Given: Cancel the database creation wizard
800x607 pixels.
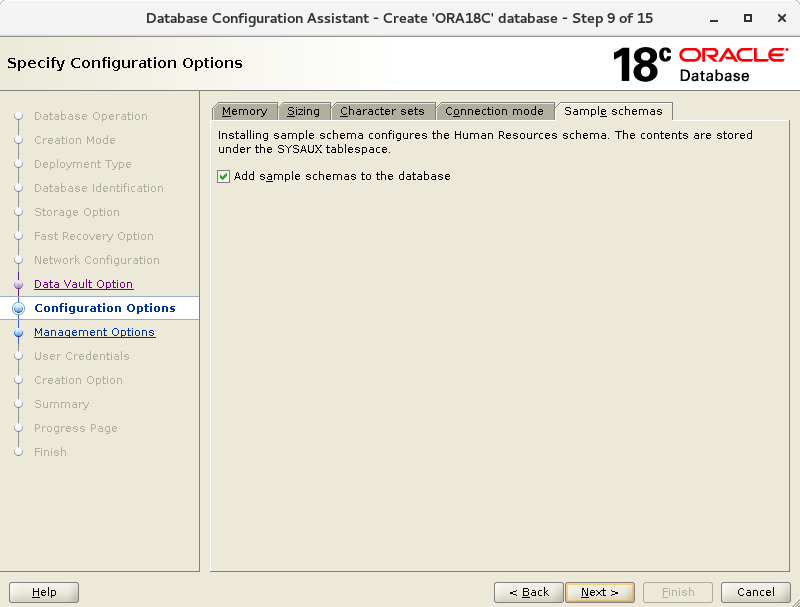Looking at the screenshot, I should [x=756, y=592].
